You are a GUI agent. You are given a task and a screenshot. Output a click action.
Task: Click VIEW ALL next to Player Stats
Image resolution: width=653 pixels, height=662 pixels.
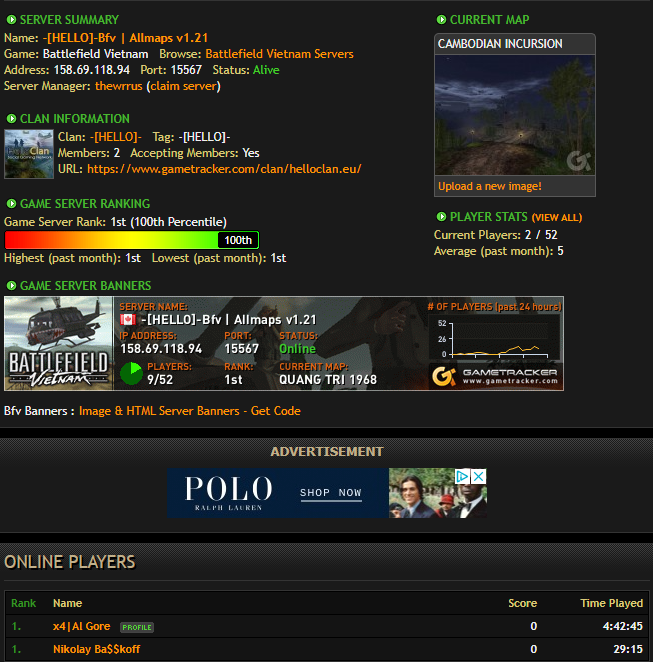[x=557, y=217]
